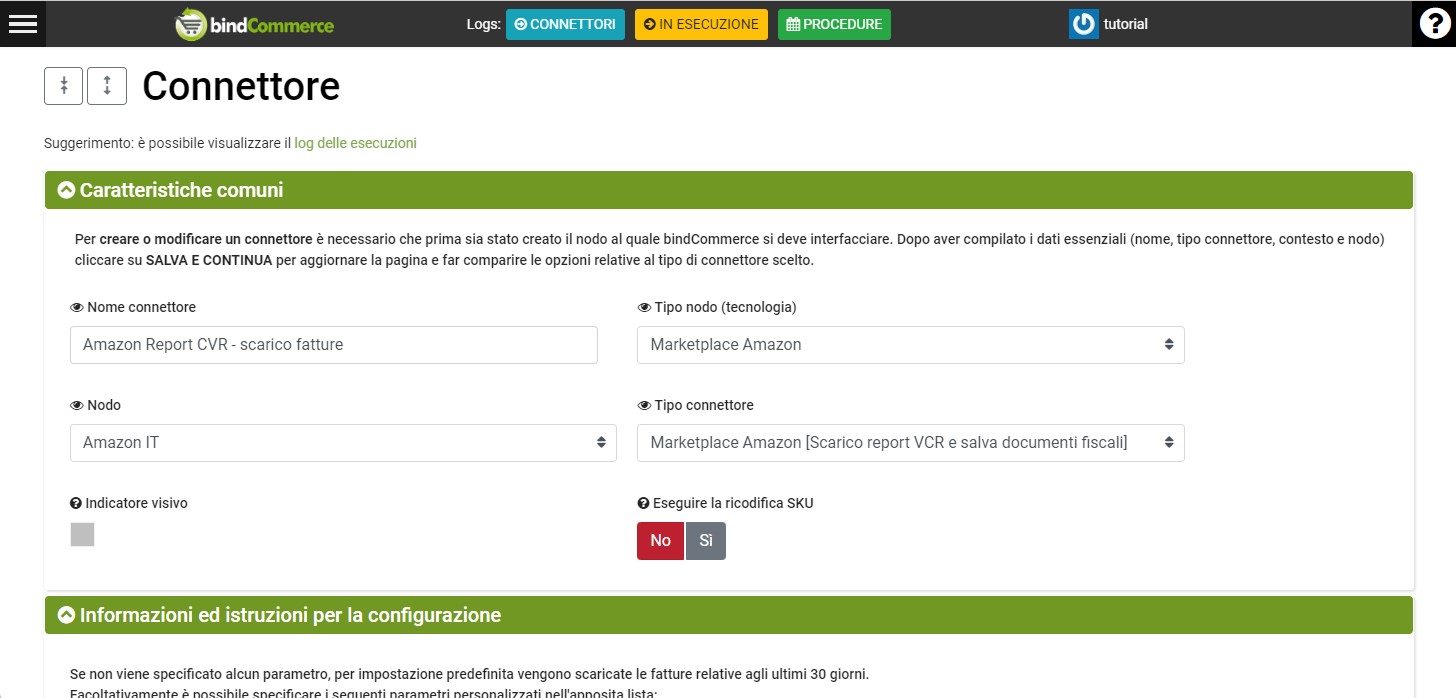Open the Tipo connettore dropdown
This screenshot has height=698, width=1456.
[910, 443]
